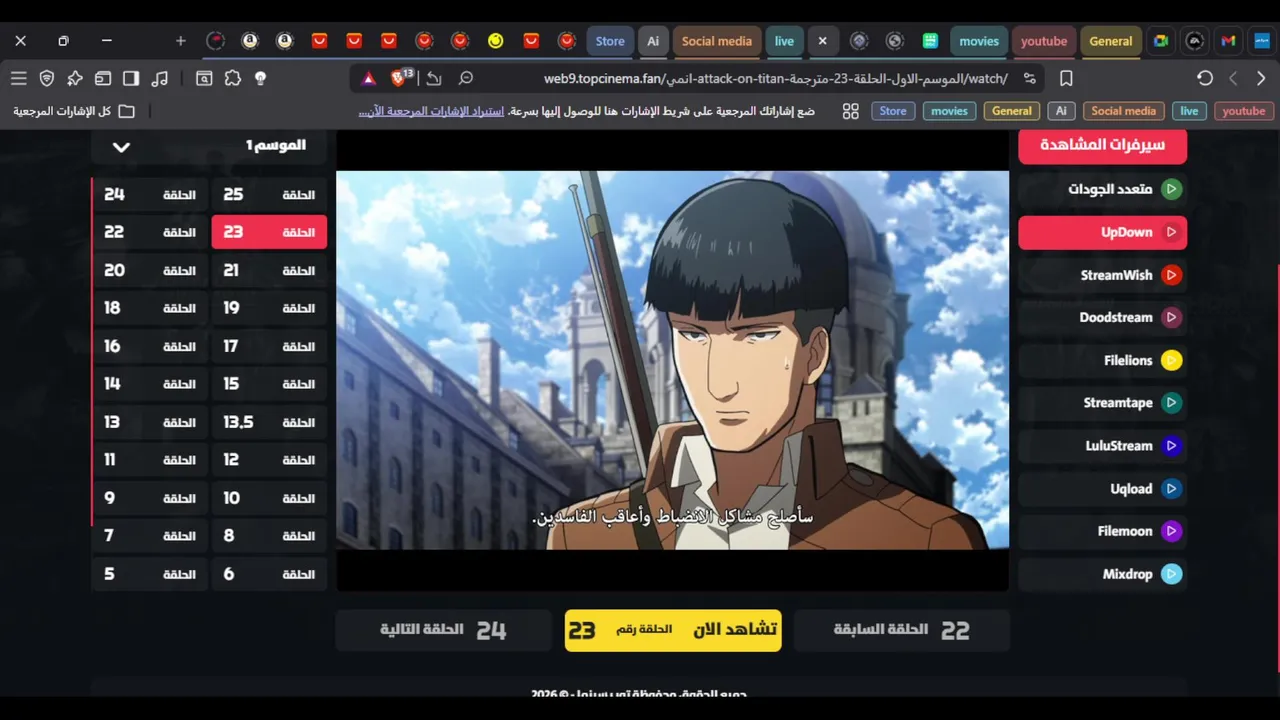
Task: Open كل الإشارات المرجعية bookmarks folder
Action: pyautogui.click(x=74, y=111)
